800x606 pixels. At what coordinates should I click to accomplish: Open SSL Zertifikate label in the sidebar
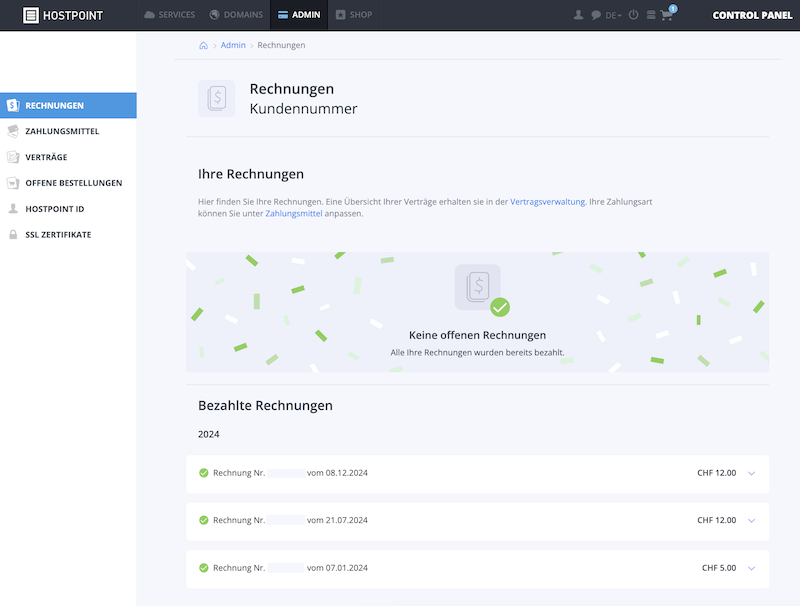pyautogui.click(x=58, y=235)
